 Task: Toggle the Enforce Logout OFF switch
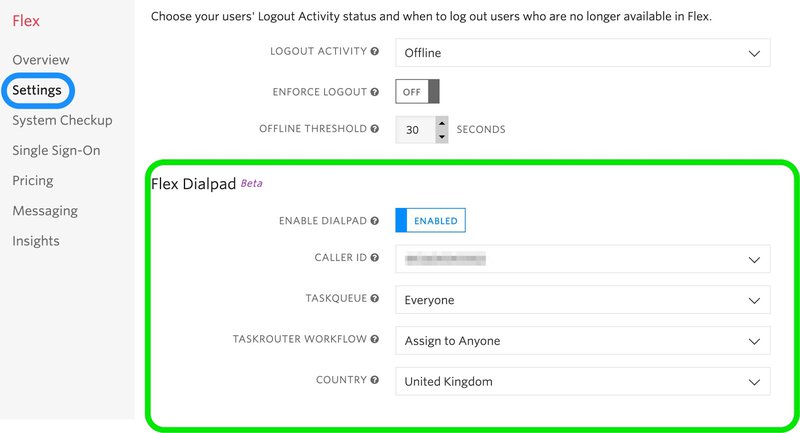(x=417, y=92)
